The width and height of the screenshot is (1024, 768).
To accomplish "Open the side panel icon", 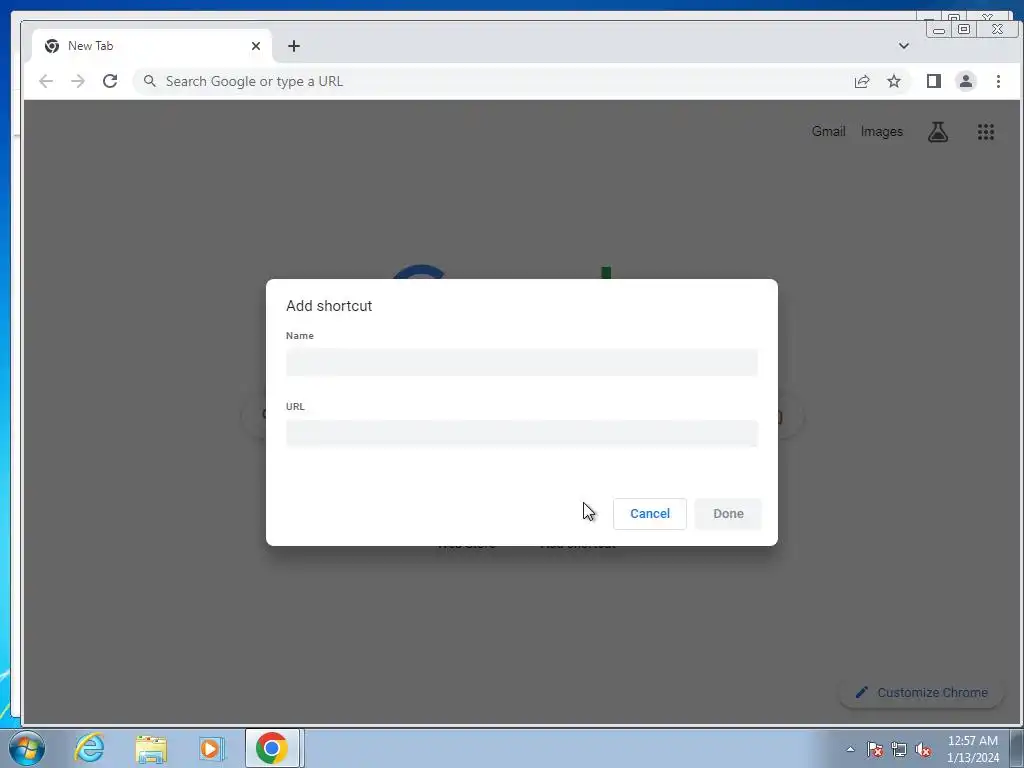I will pos(934,81).
